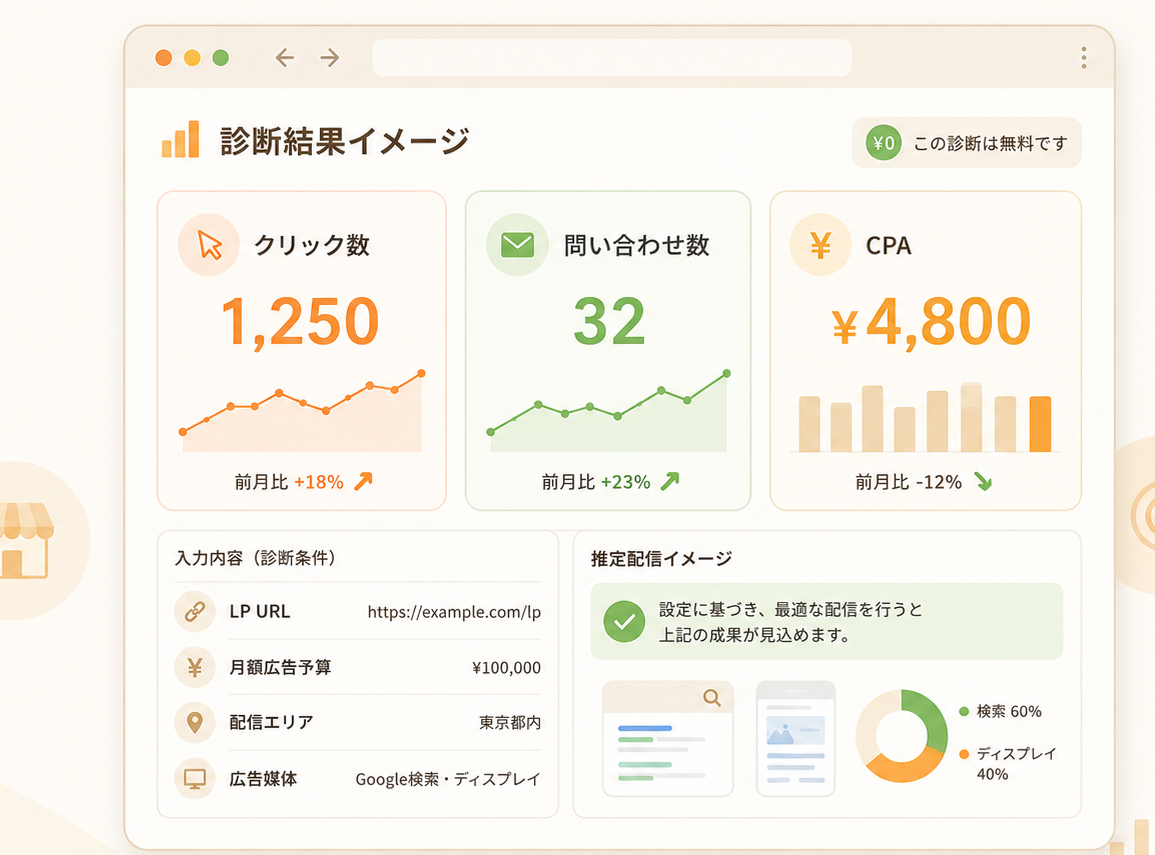The height and width of the screenshot is (855, 1155).
Task: Click the 前月比 +18% text
Action: click(x=289, y=482)
